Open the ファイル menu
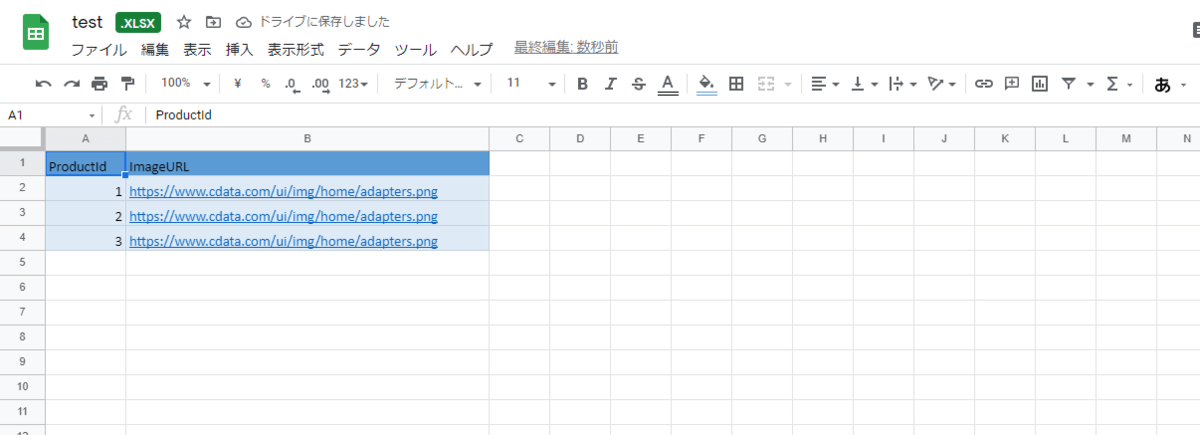This screenshot has height=435, width=1200. (99, 49)
